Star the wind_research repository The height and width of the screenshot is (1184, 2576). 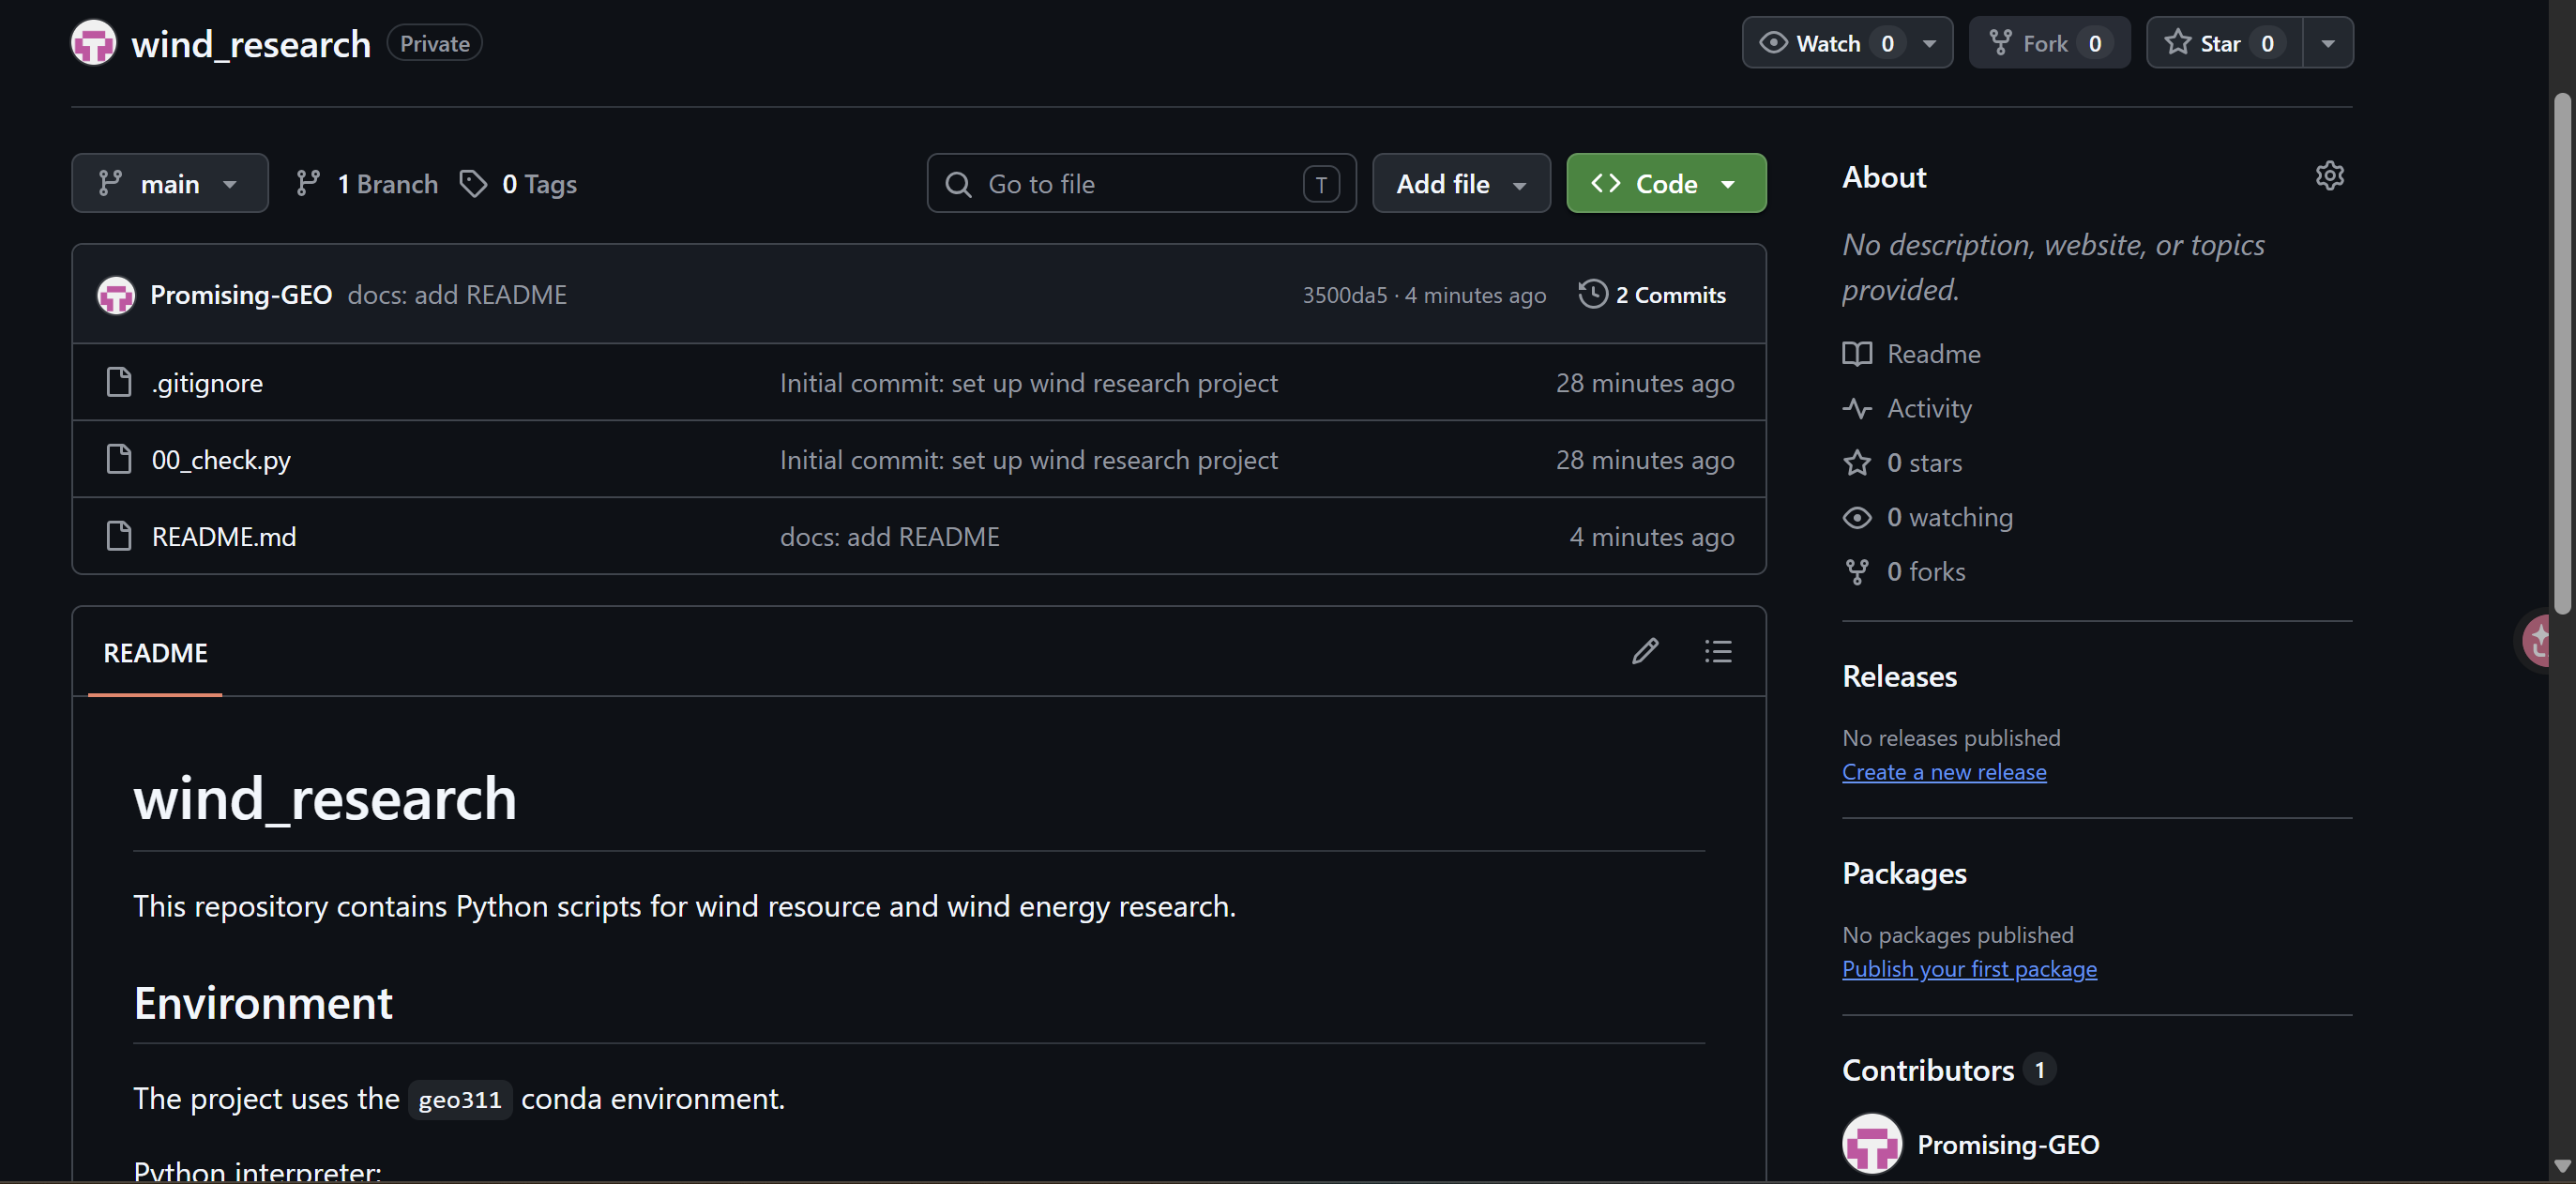click(x=2224, y=43)
